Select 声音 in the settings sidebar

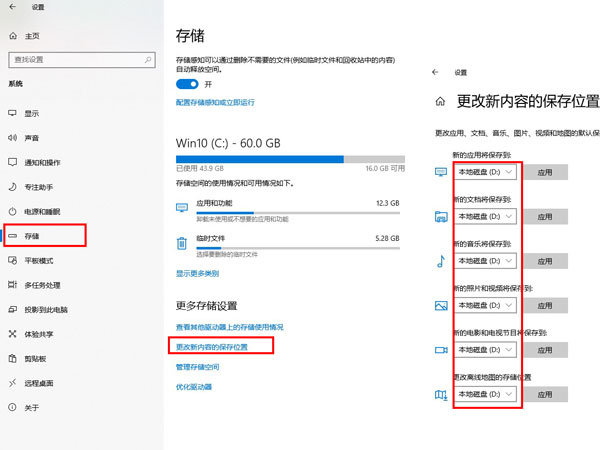click(x=32, y=138)
